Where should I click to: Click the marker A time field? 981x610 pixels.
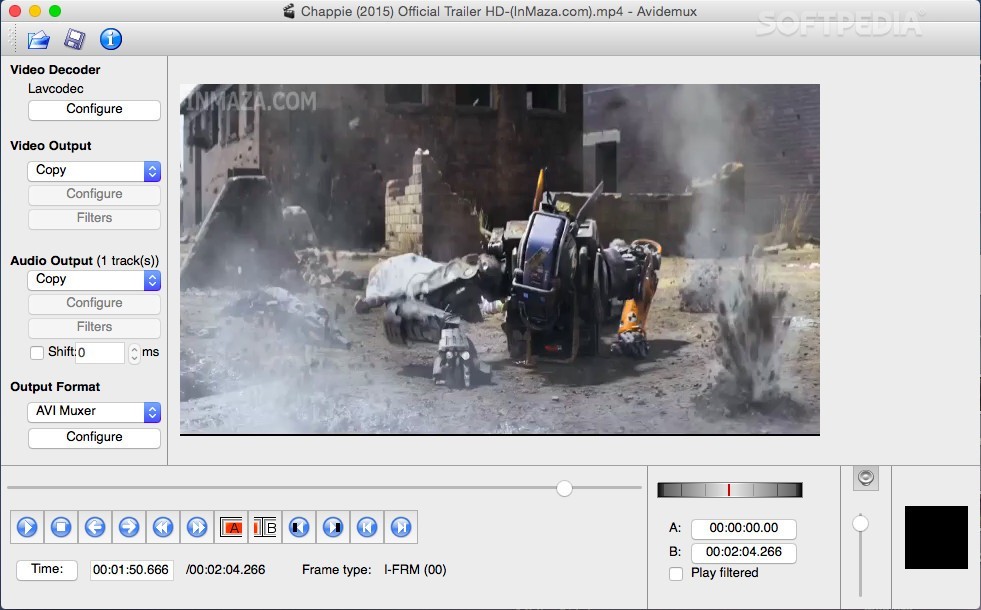pos(743,529)
